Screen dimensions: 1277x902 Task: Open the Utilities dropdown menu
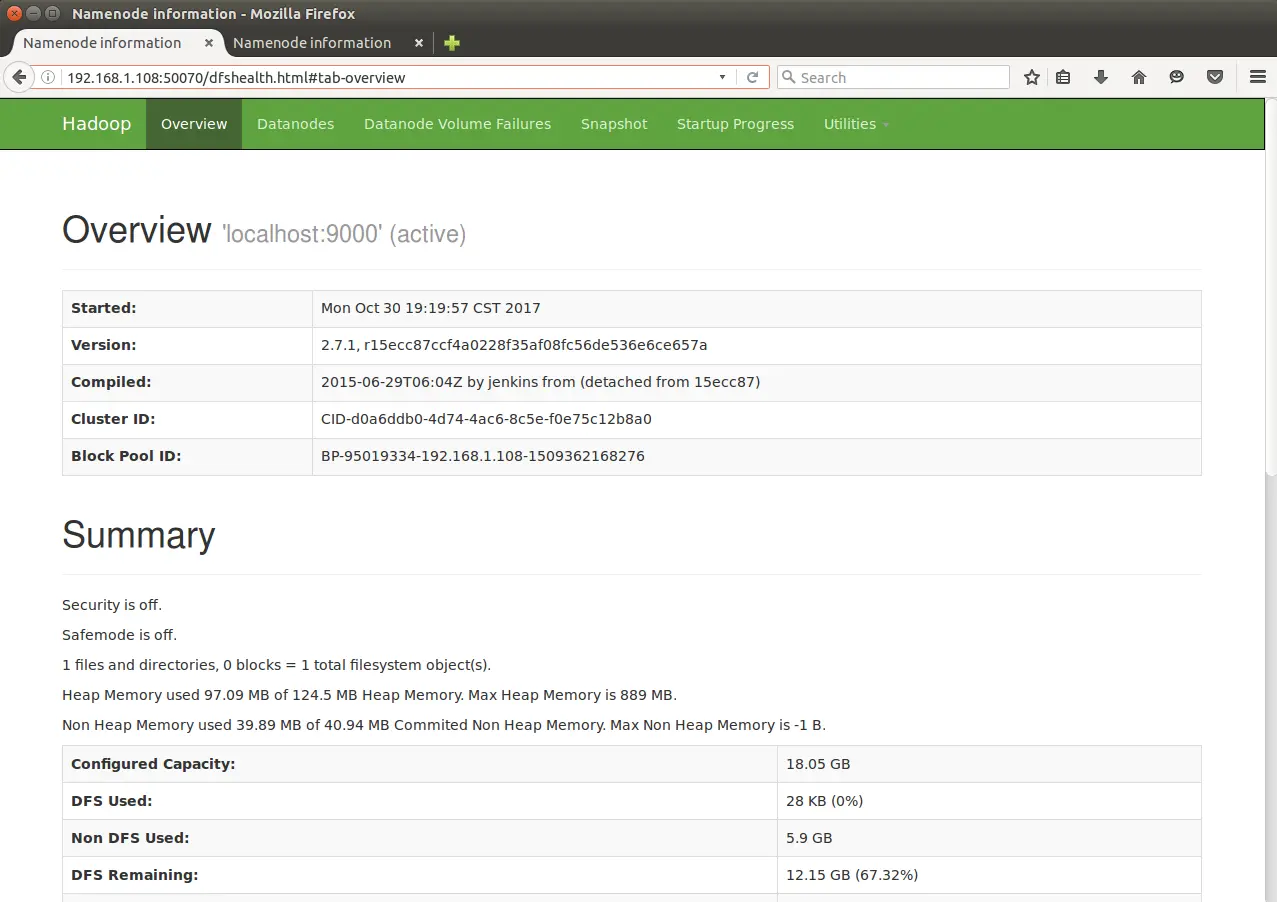tap(856, 124)
